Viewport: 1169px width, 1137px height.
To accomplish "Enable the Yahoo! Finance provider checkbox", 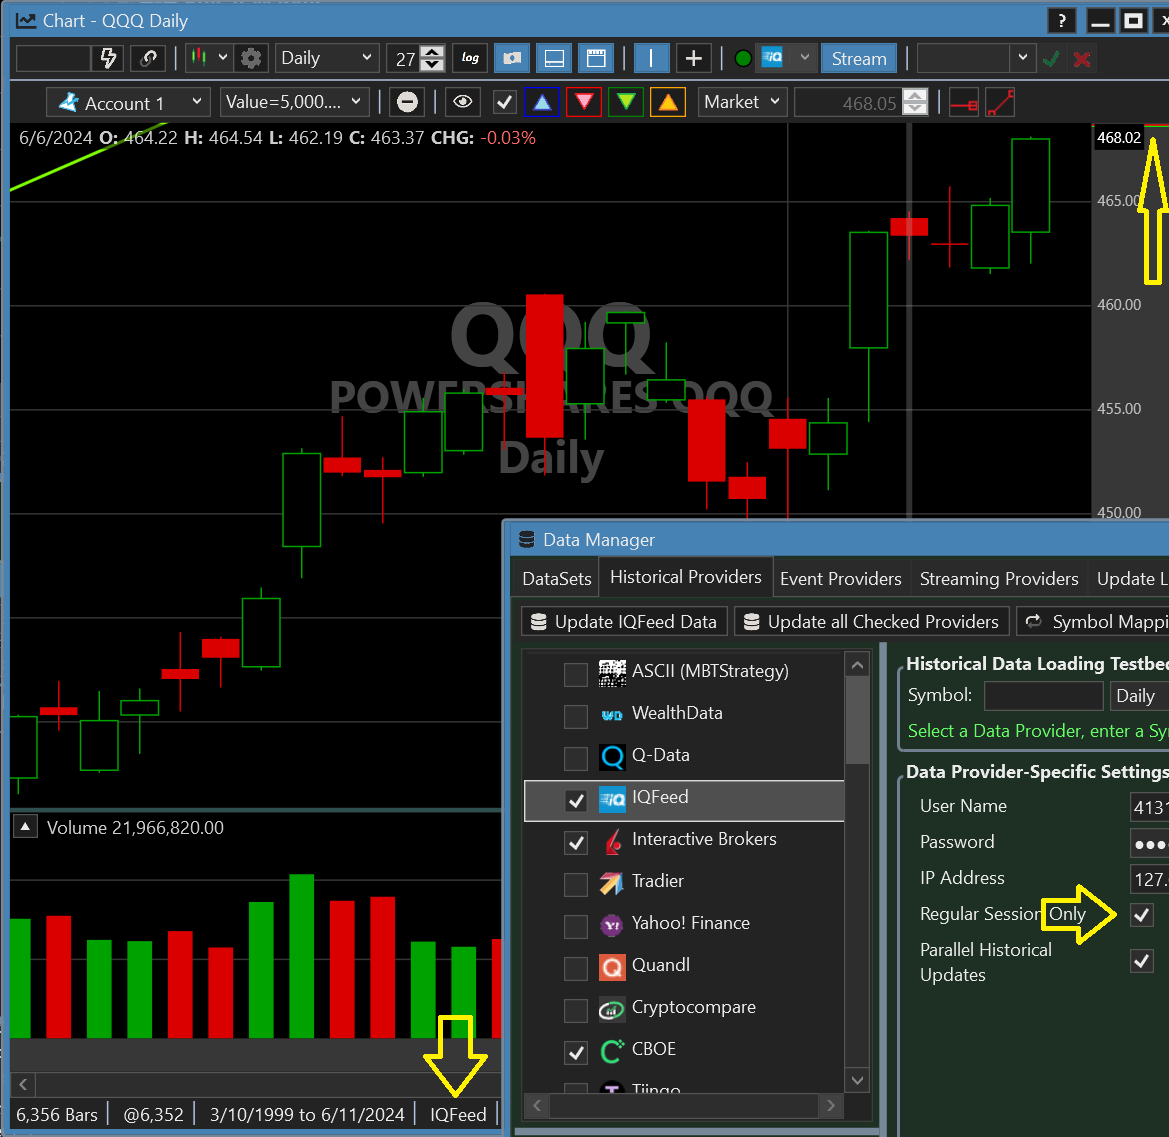I will coord(576,926).
